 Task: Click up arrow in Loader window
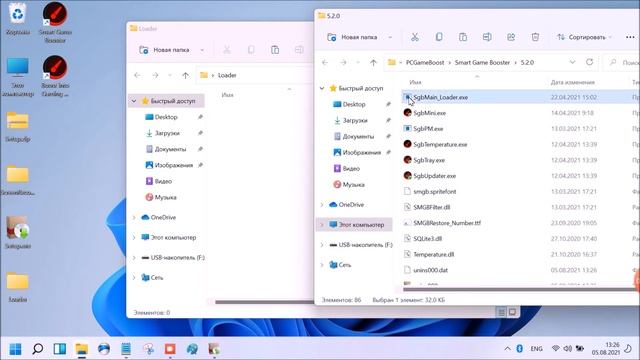pyautogui.click(x=185, y=75)
